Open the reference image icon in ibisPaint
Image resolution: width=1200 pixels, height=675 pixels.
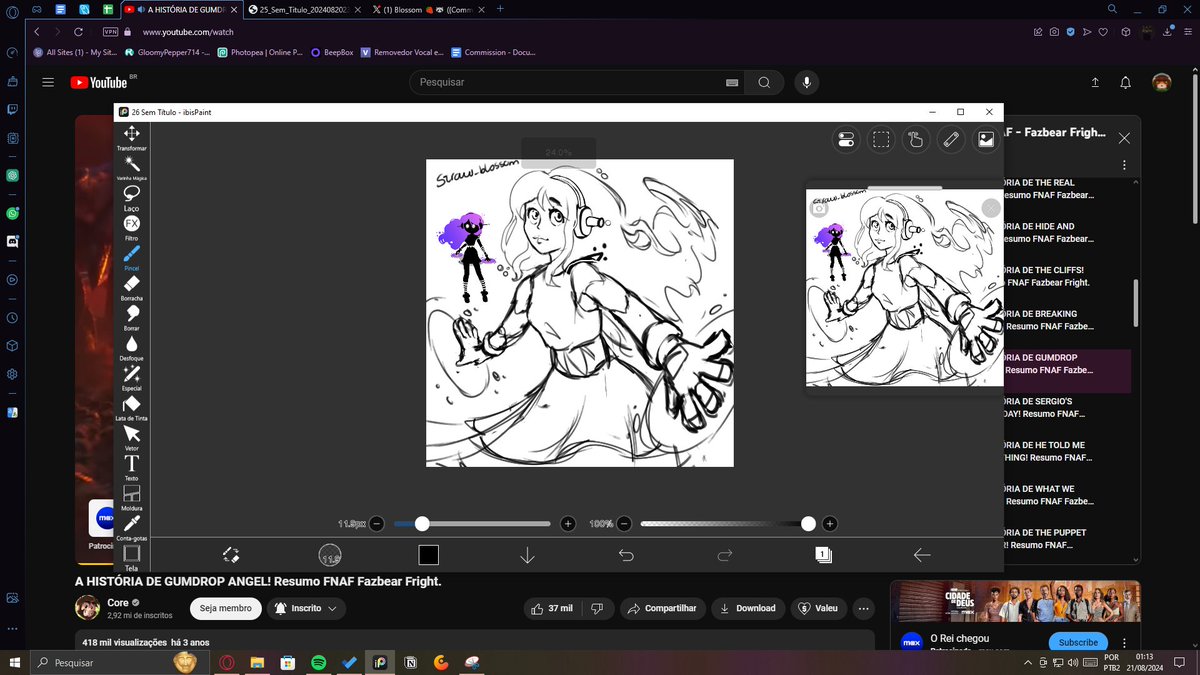pyautogui.click(x=986, y=140)
